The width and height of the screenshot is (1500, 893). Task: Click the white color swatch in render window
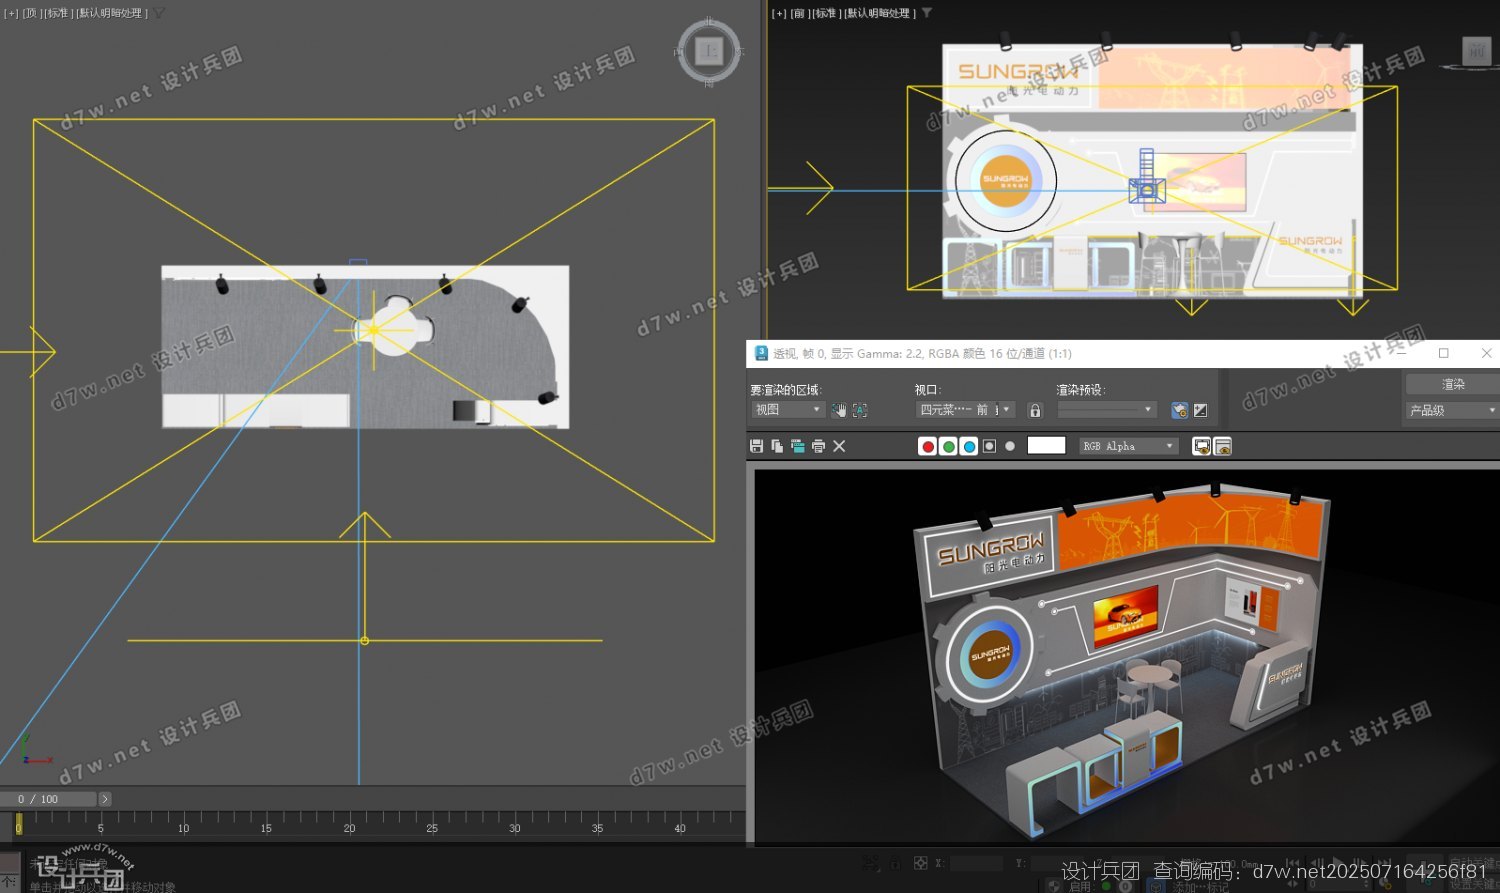[x=1046, y=446]
